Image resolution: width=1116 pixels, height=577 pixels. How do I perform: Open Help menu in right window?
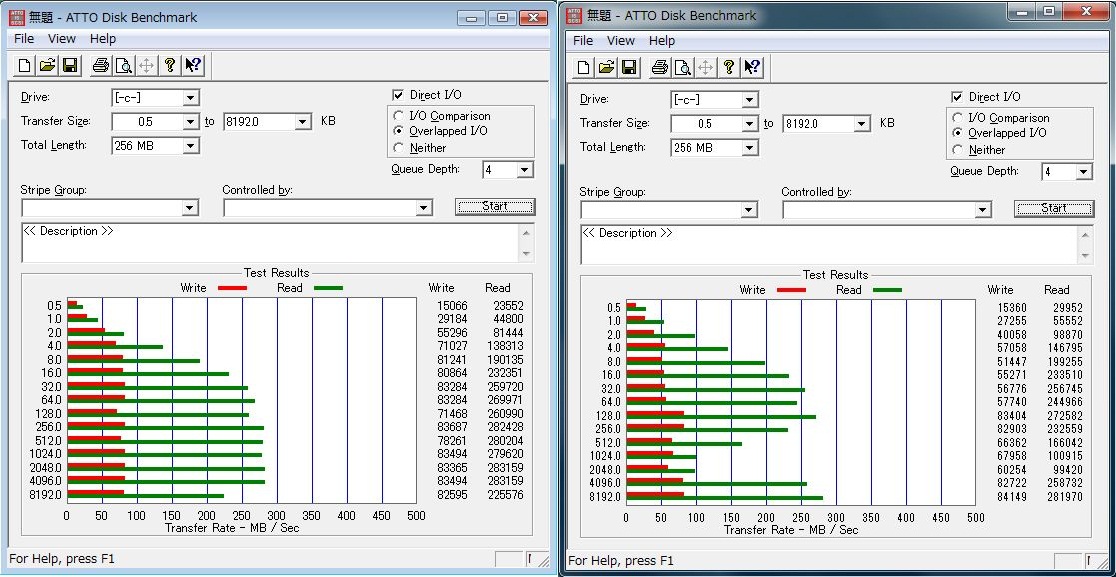(x=662, y=41)
